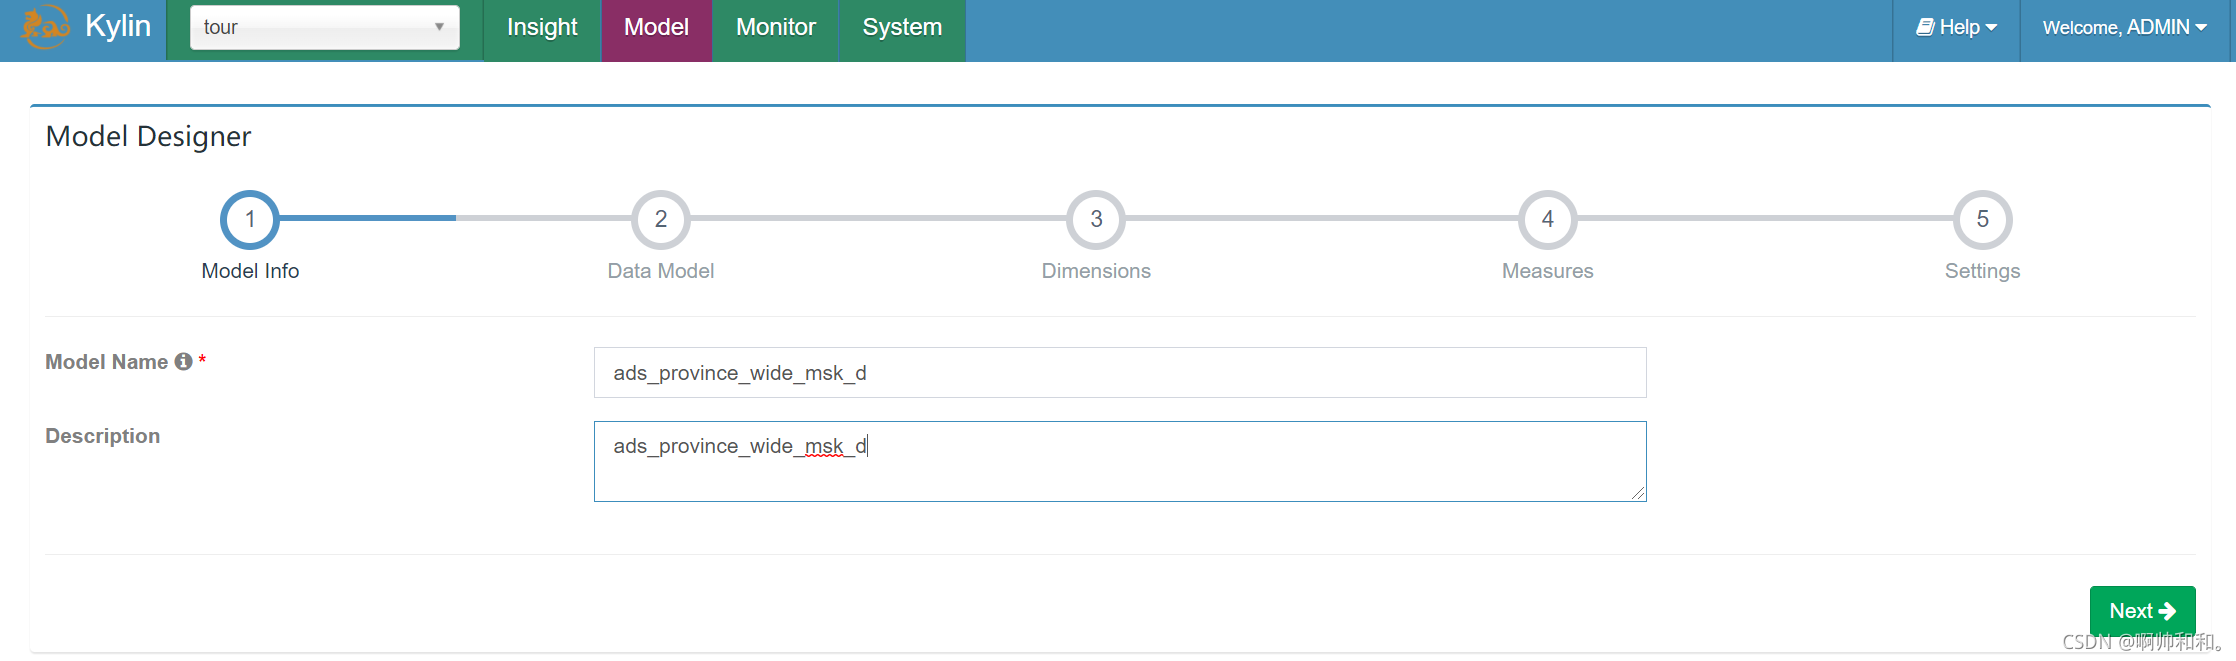Click the Data Model step label
The height and width of the screenshot is (661, 2236).
tap(661, 271)
